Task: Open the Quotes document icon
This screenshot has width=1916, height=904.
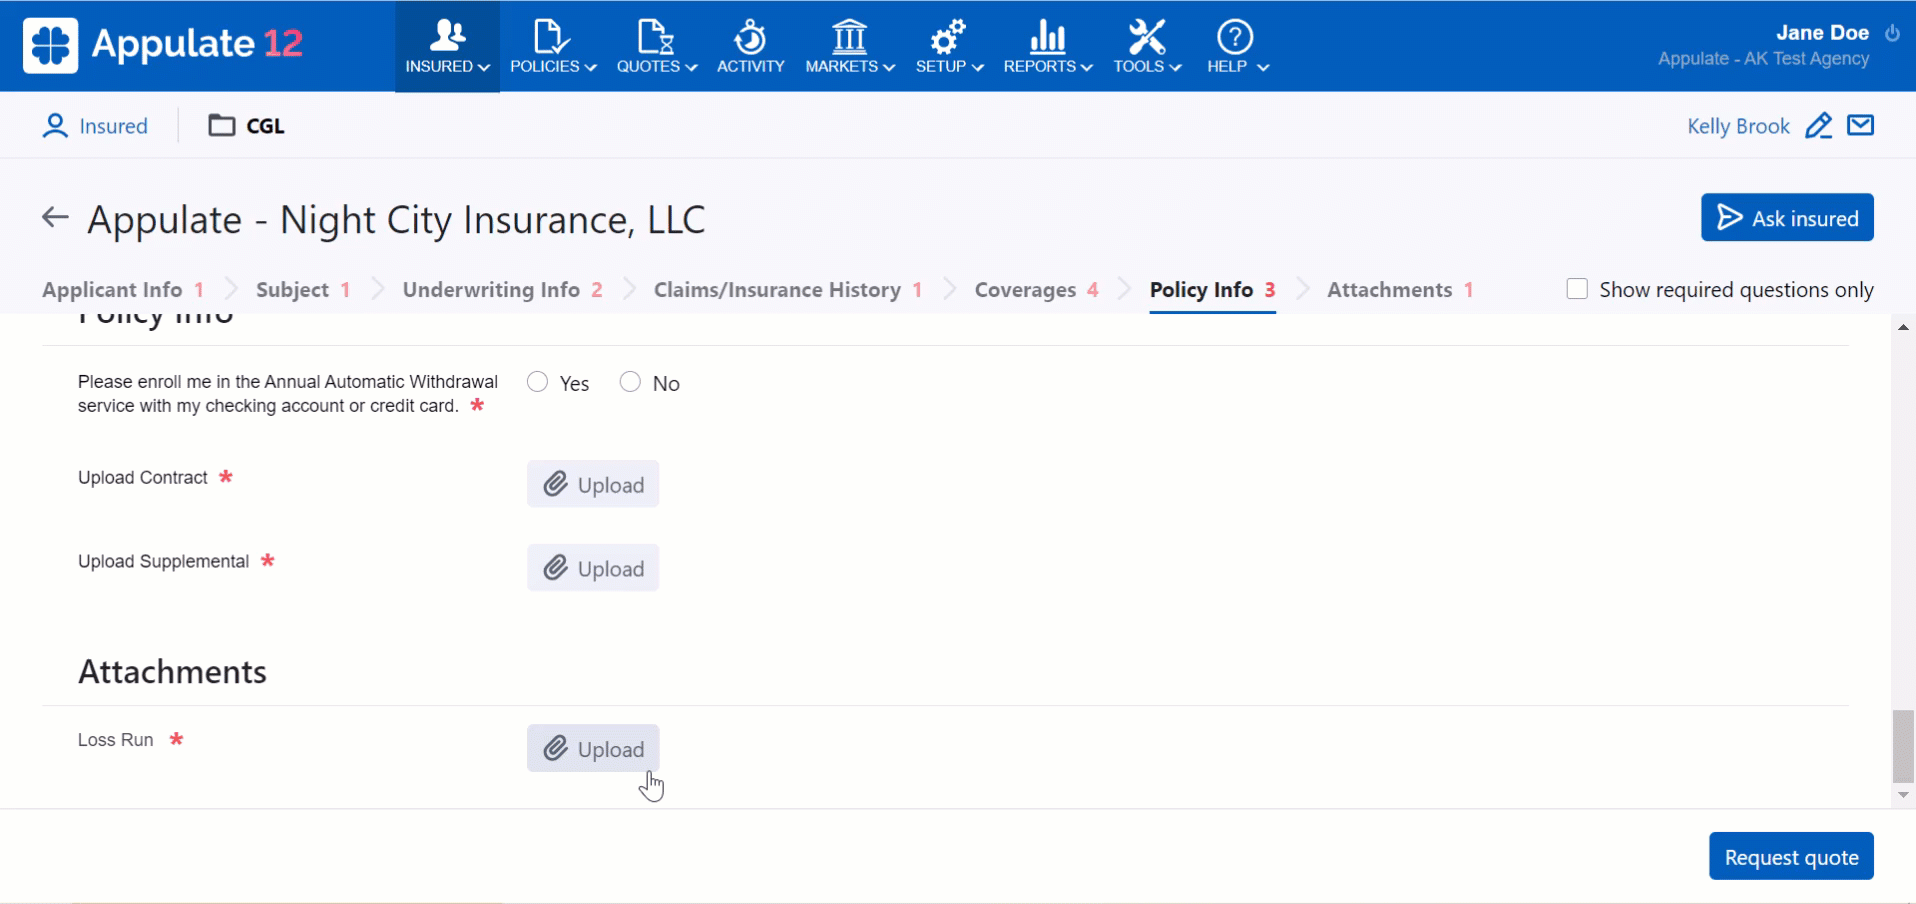Action: click(x=656, y=36)
